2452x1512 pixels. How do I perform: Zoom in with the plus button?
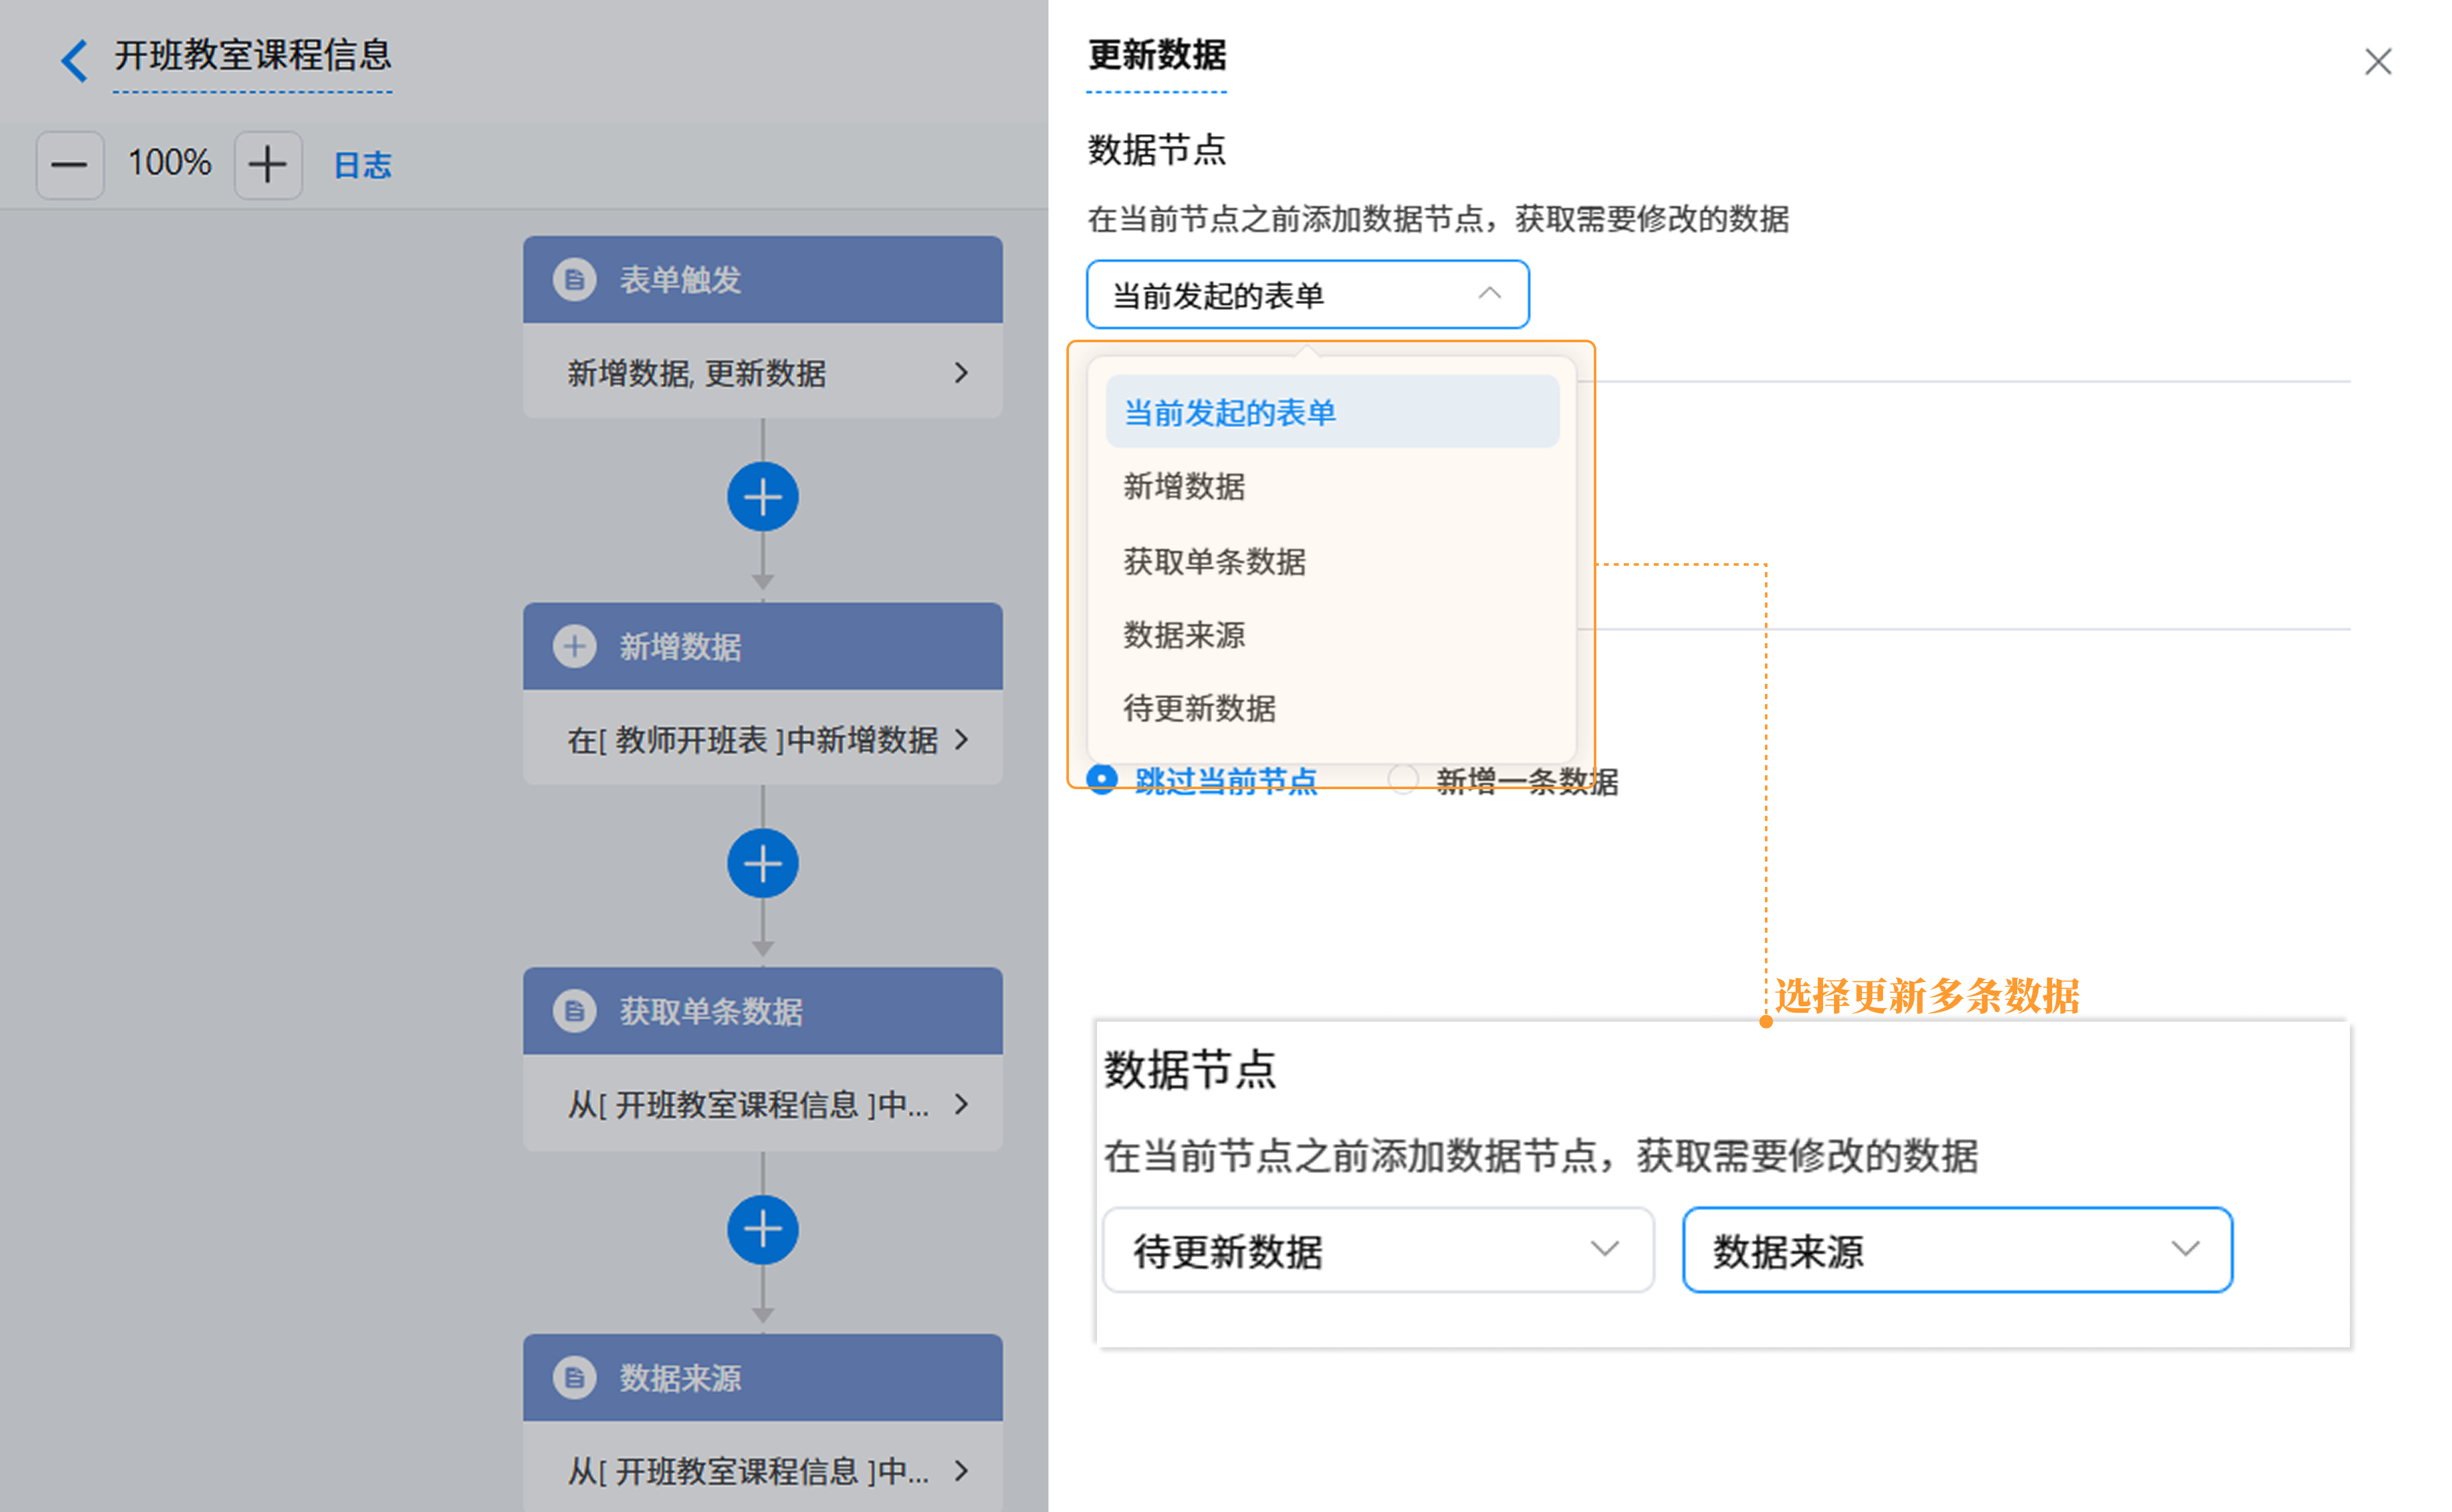coord(268,165)
